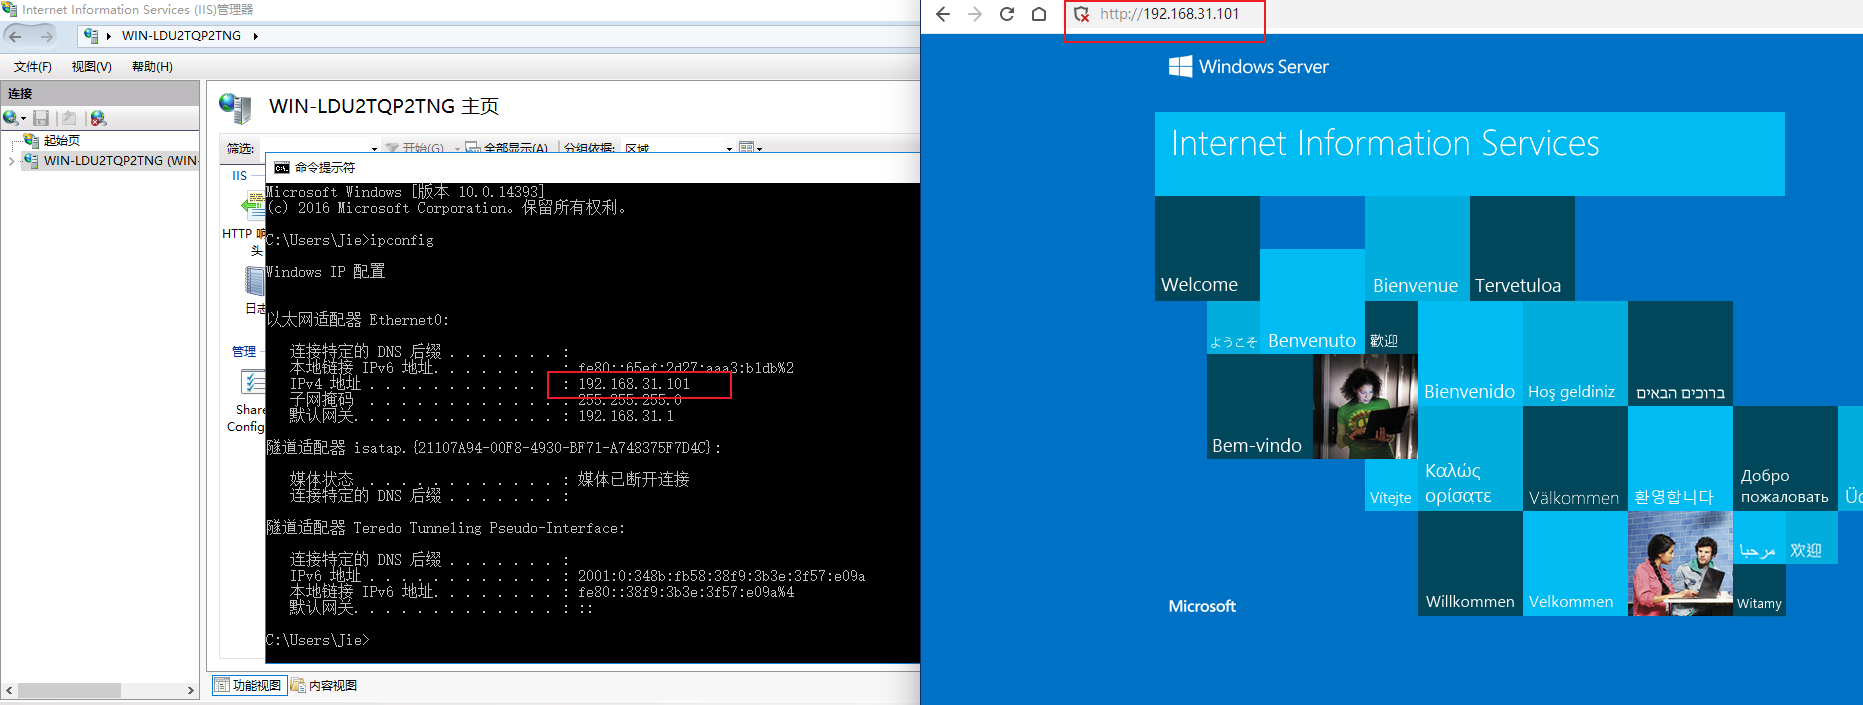Screen dimensions: 1863x705
Task: Expand breadcrumb arrow before WIN-LDU2TQP2TNG
Action: 109,36
